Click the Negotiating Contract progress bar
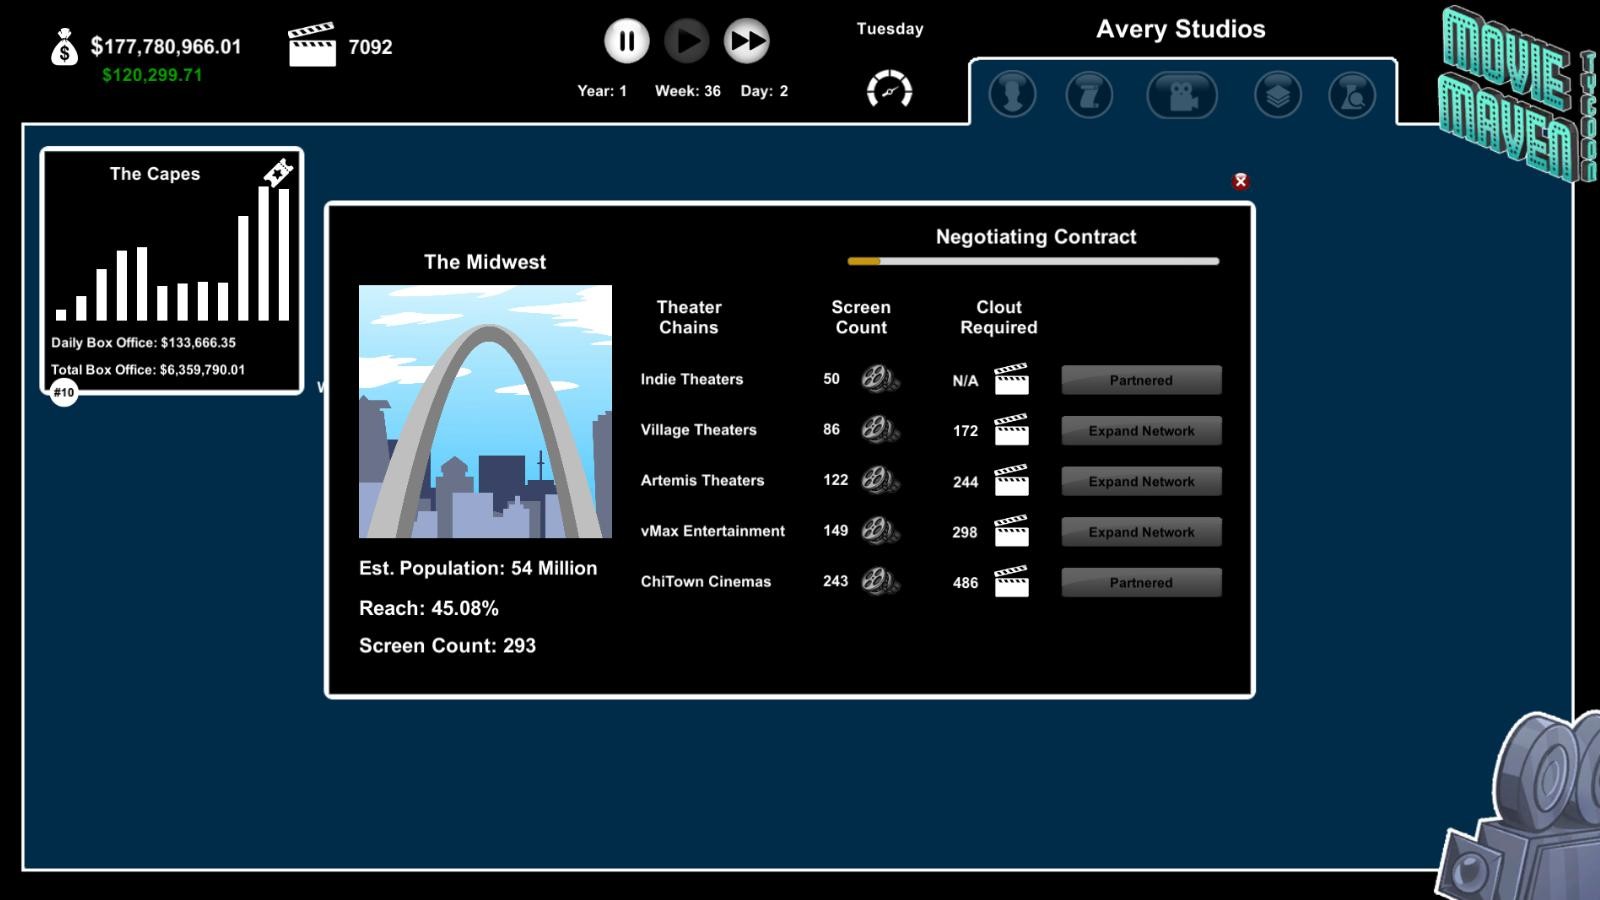Viewport: 1600px width, 900px height. point(1035,260)
